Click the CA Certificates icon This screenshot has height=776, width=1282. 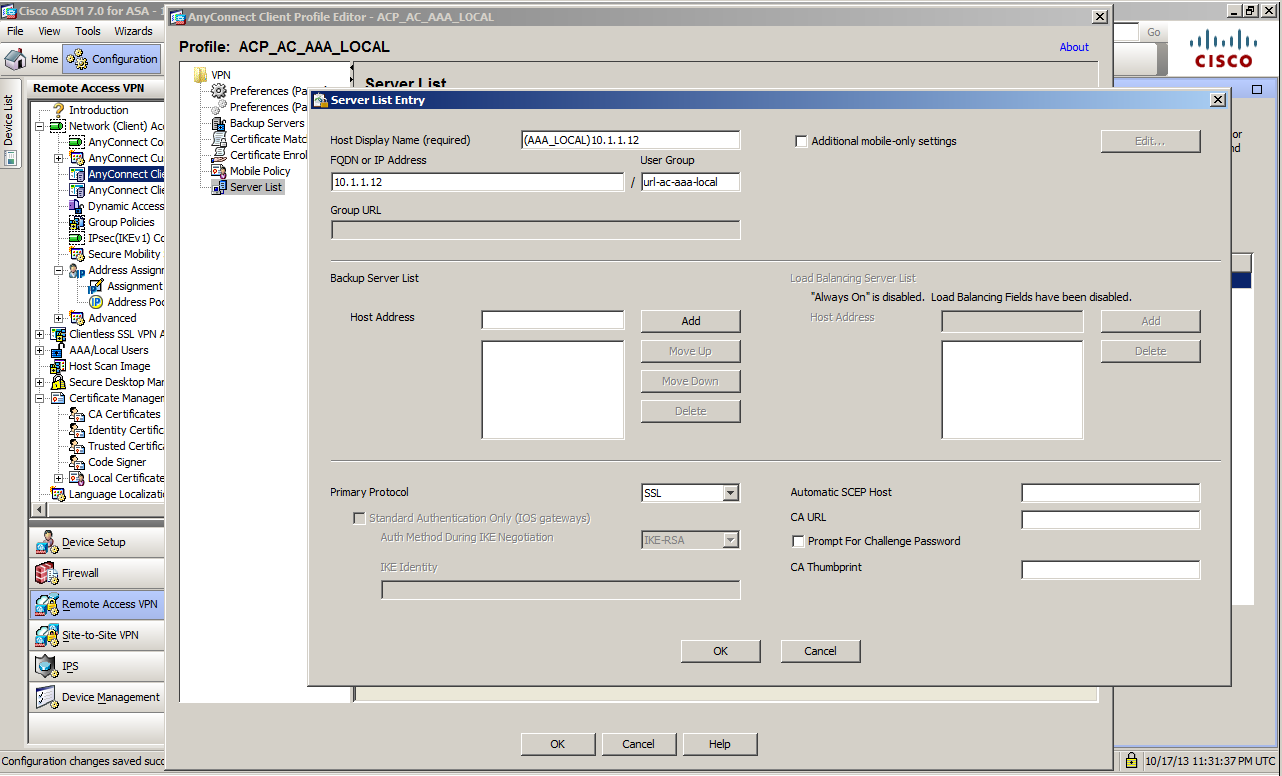click(77, 414)
